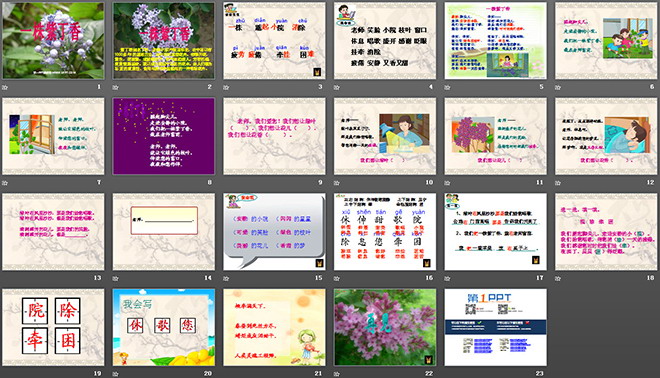
Task: Play animation star under slide 2
Action: [x=116, y=88]
